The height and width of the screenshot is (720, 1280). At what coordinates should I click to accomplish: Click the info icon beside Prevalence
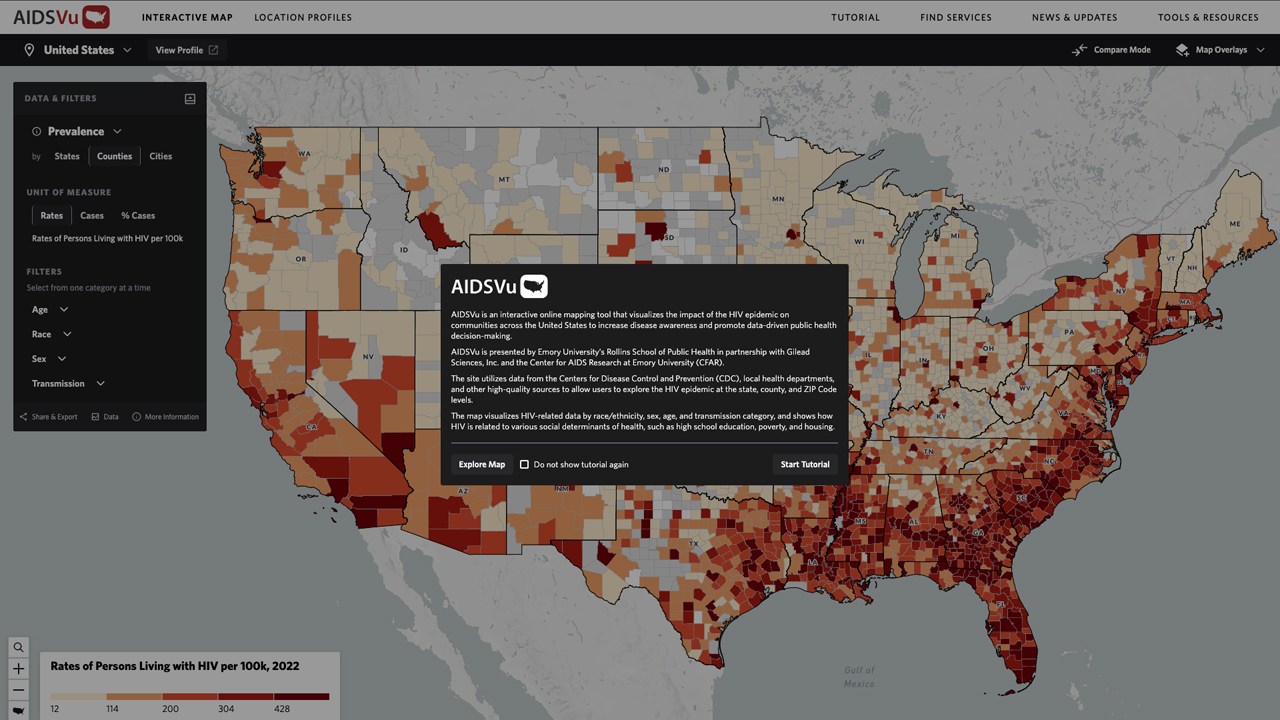(36, 131)
